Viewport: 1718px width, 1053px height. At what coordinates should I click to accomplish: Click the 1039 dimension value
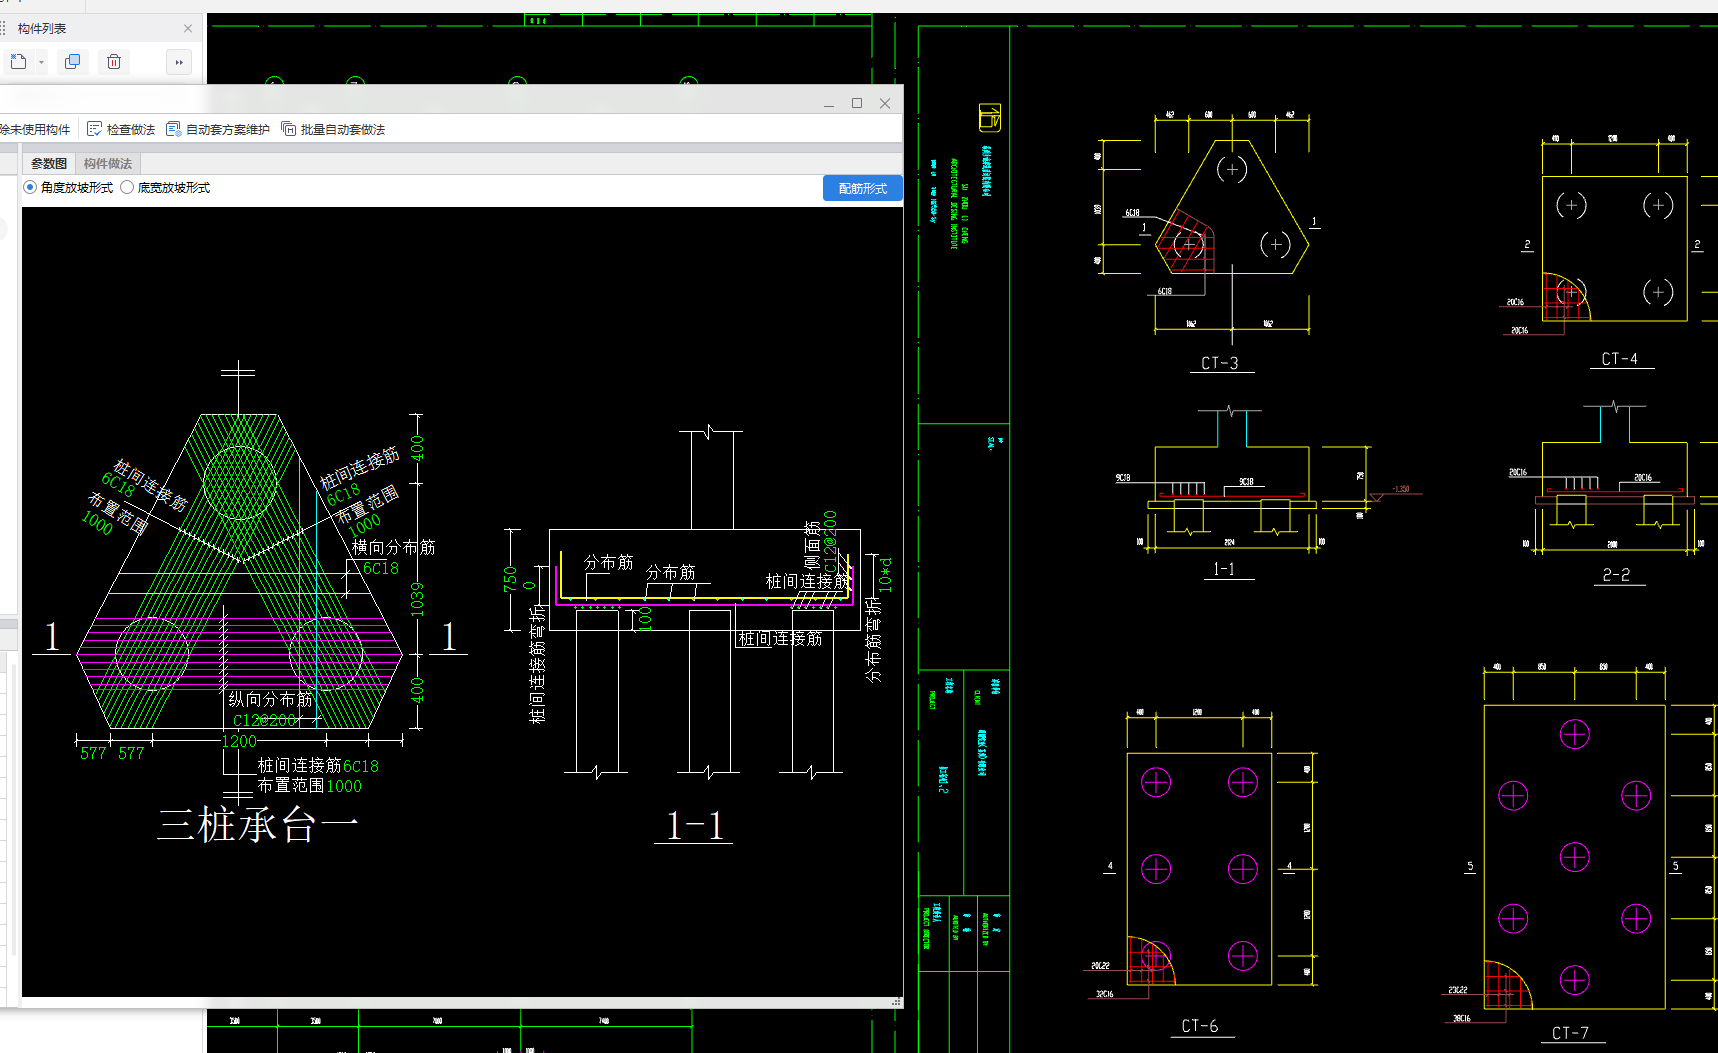[x=418, y=598]
